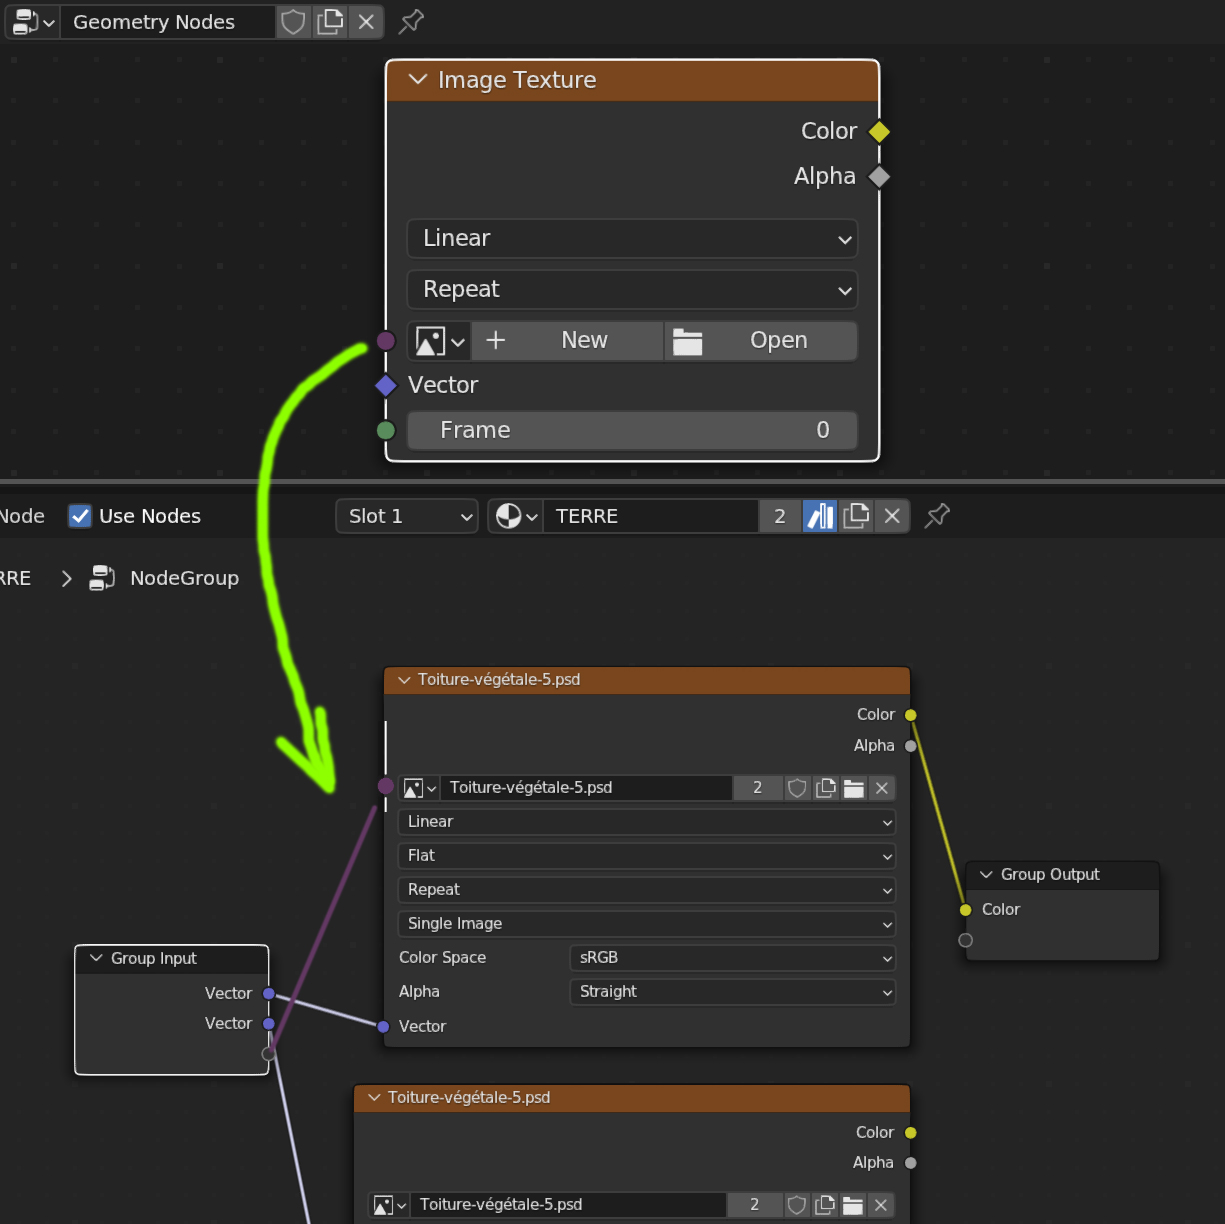Toggle fake user in second Toiture node
The image size is (1225, 1224).
click(x=796, y=1205)
